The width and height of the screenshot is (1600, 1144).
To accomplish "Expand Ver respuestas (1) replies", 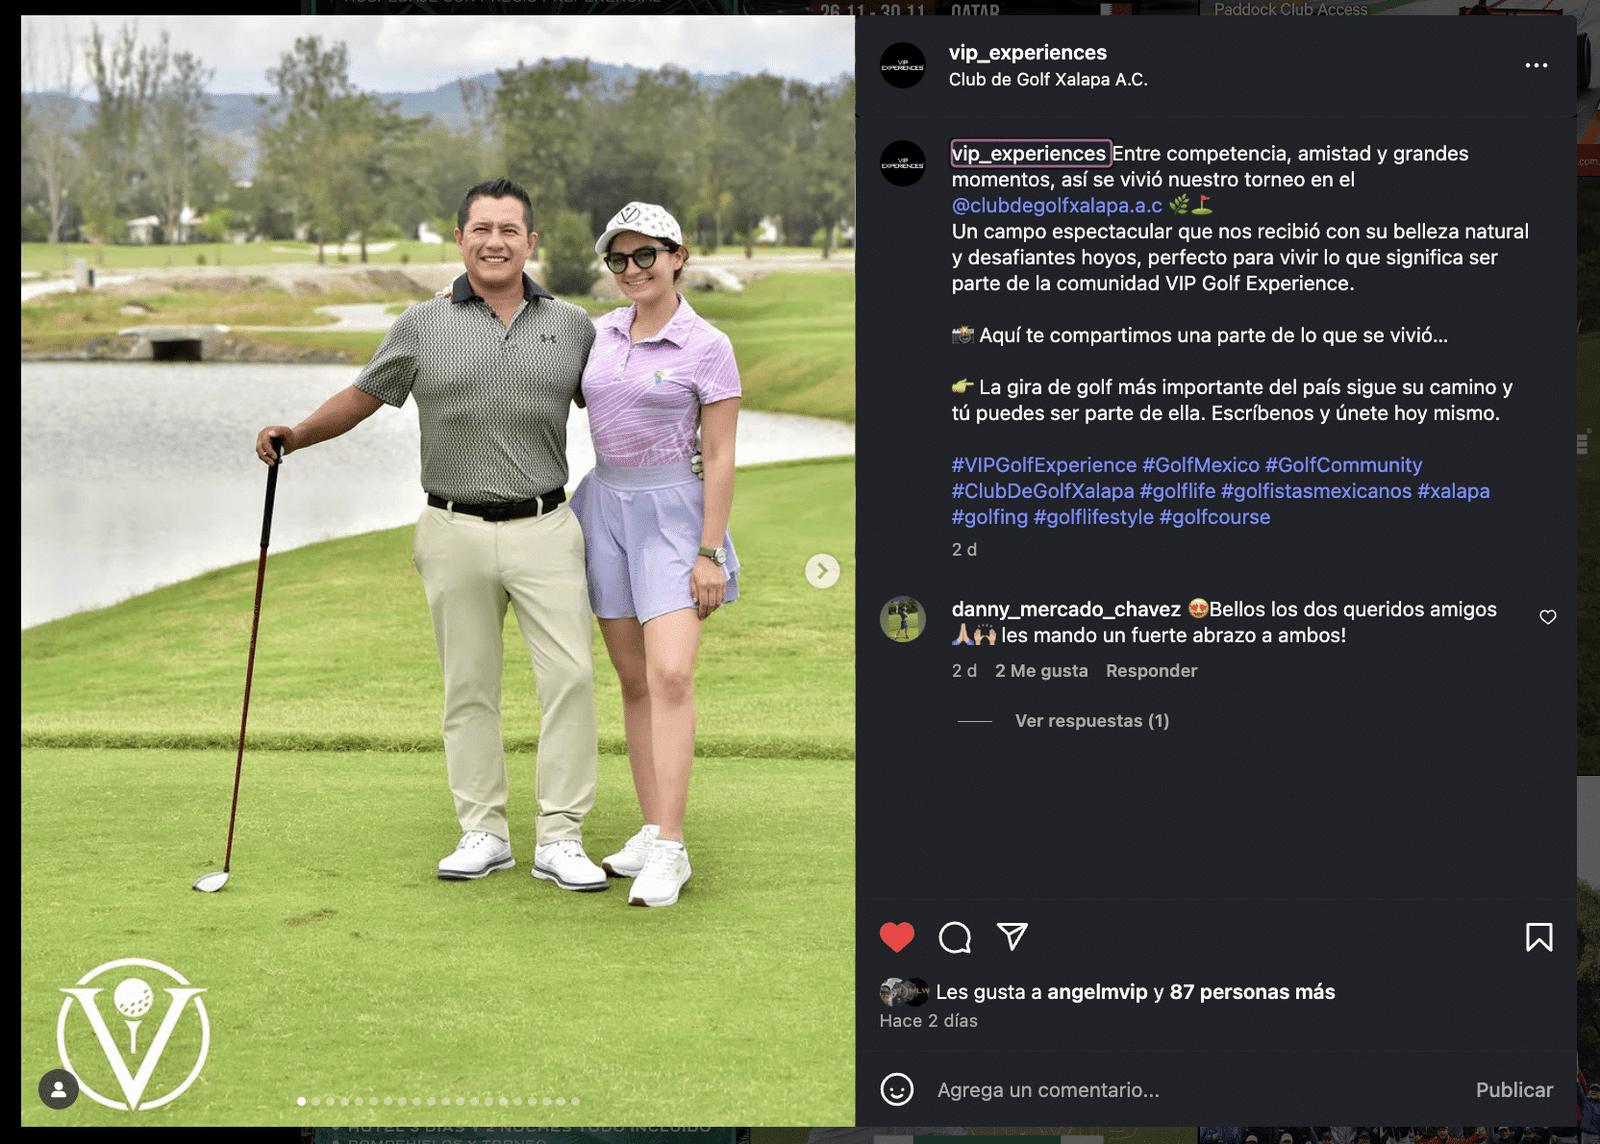I will pyautogui.click(x=1091, y=721).
